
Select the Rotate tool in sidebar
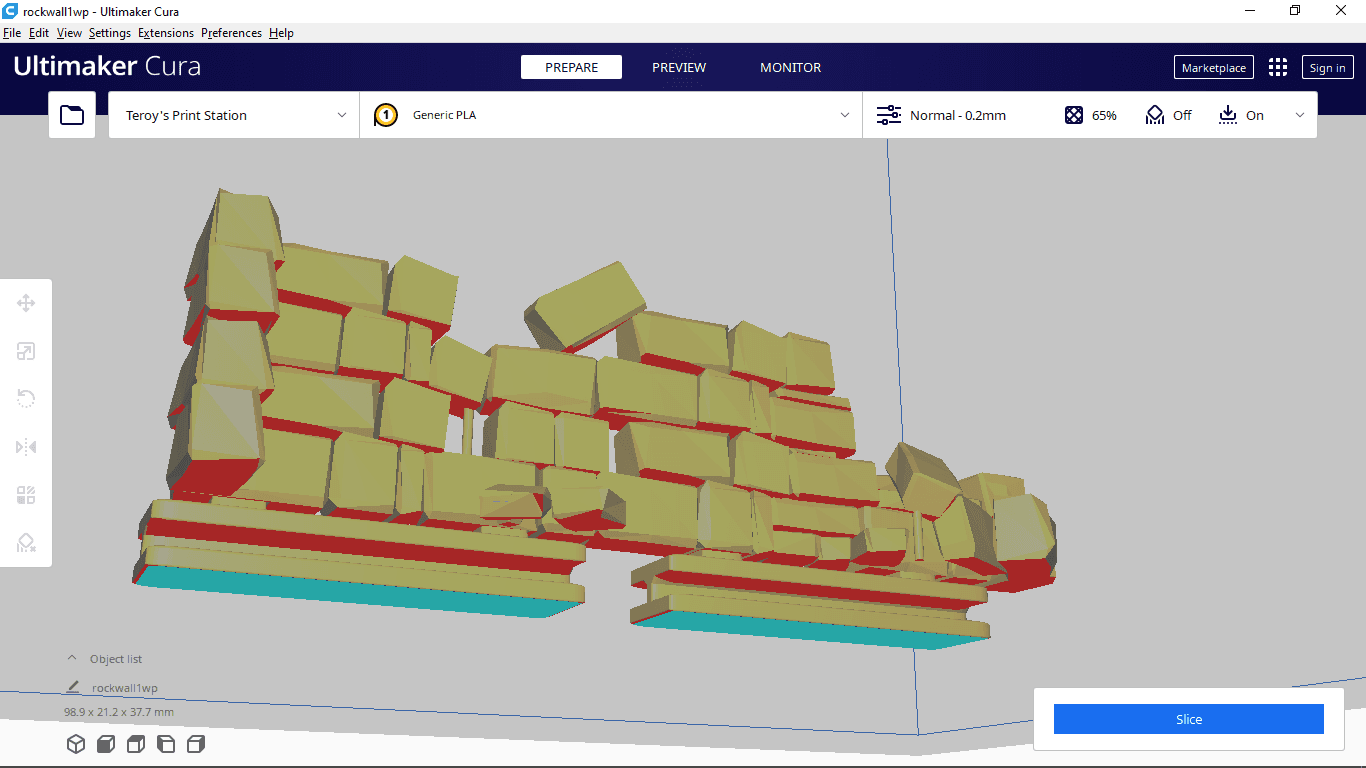coord(26,399)
